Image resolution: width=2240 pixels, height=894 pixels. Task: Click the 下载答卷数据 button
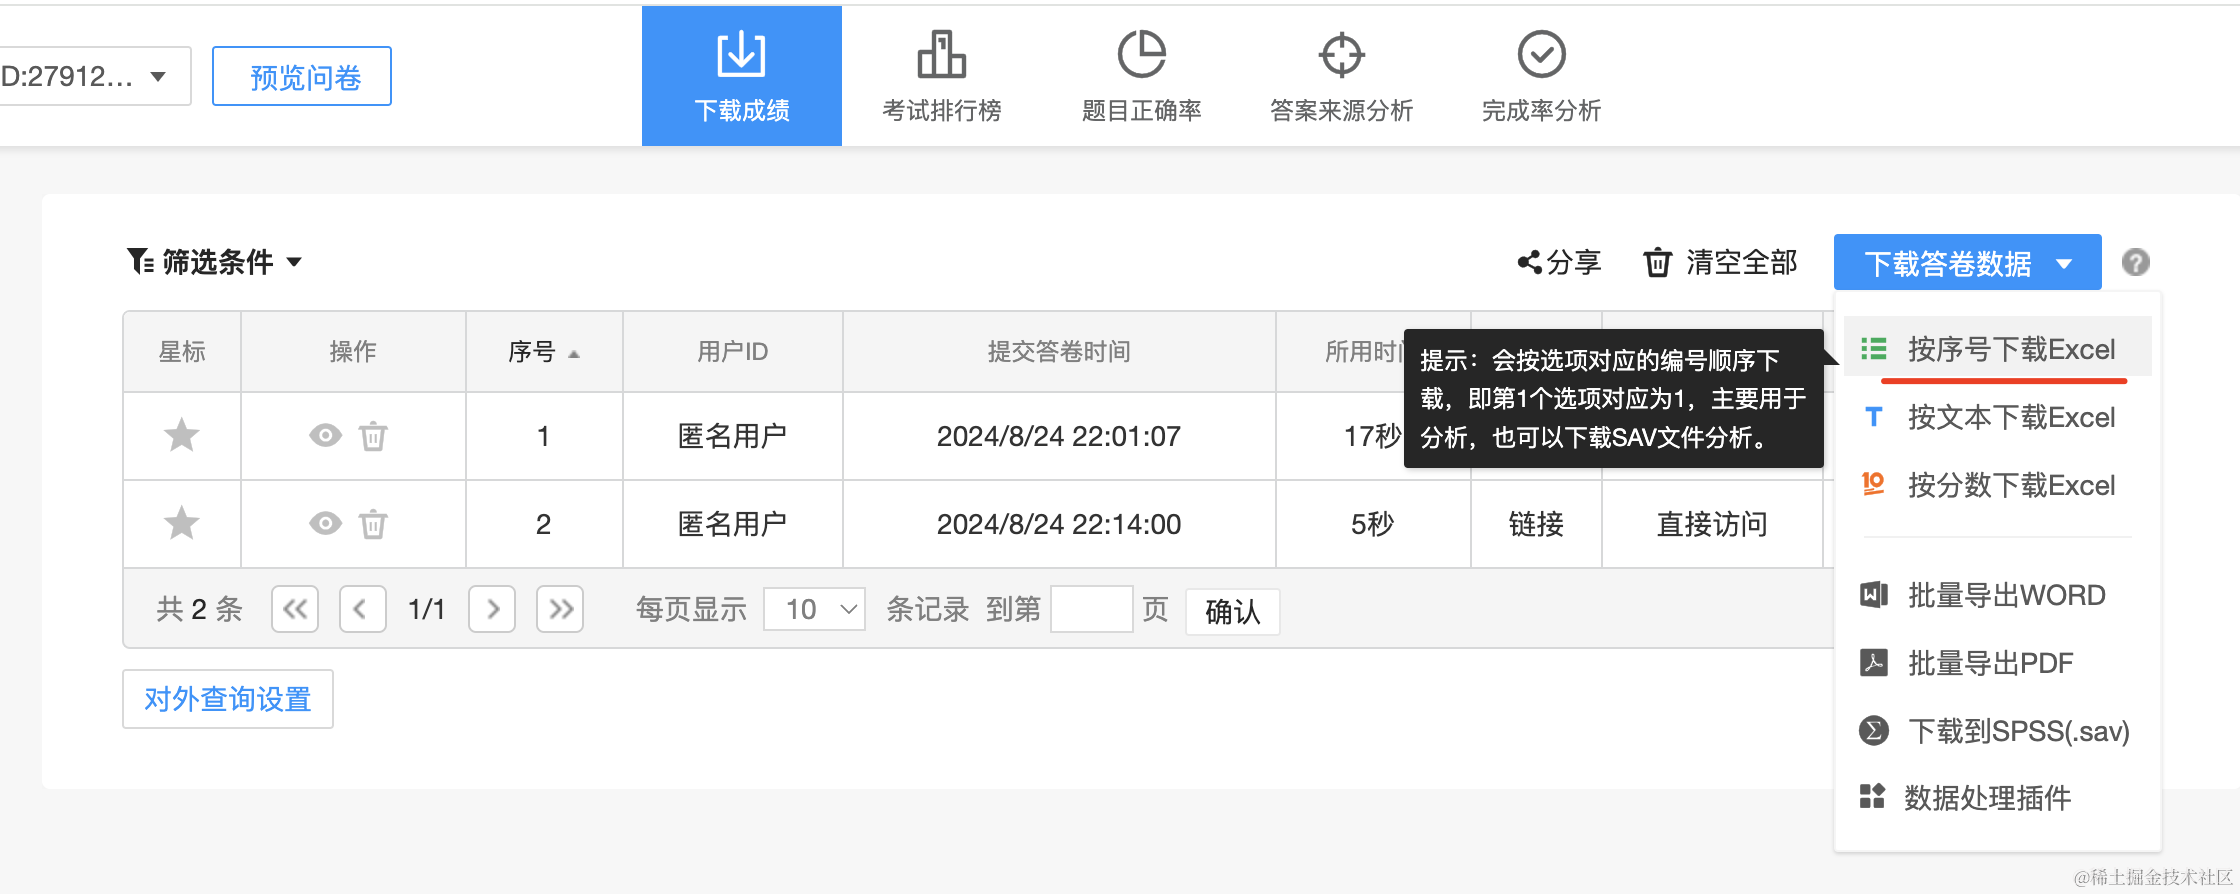(1967, 263)
